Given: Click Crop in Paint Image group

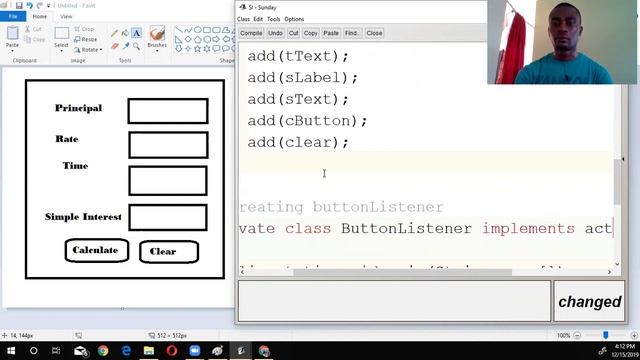Looking at the screenshot, I should click(x=84, y=29).
